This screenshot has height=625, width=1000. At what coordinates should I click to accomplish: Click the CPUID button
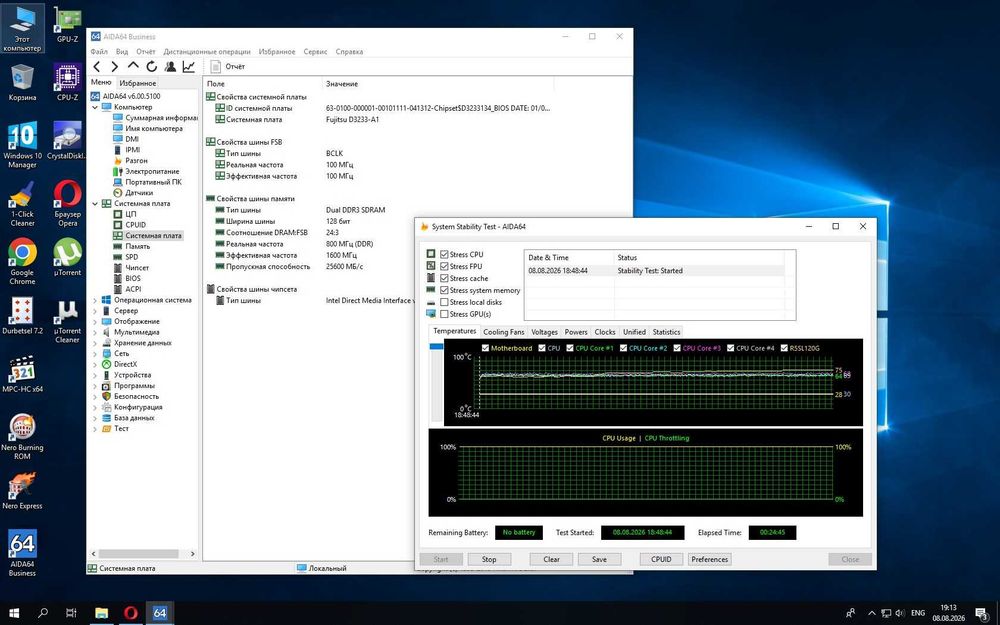[661, 559]
